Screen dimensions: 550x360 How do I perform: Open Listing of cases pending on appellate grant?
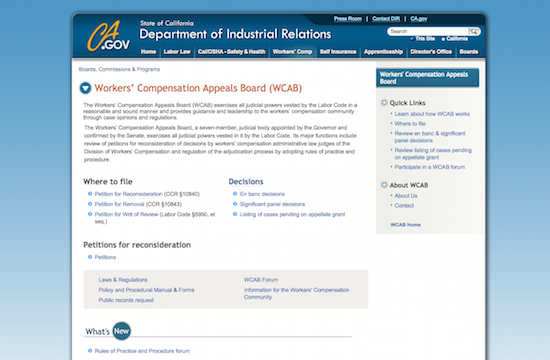click(x=293, y=214)
